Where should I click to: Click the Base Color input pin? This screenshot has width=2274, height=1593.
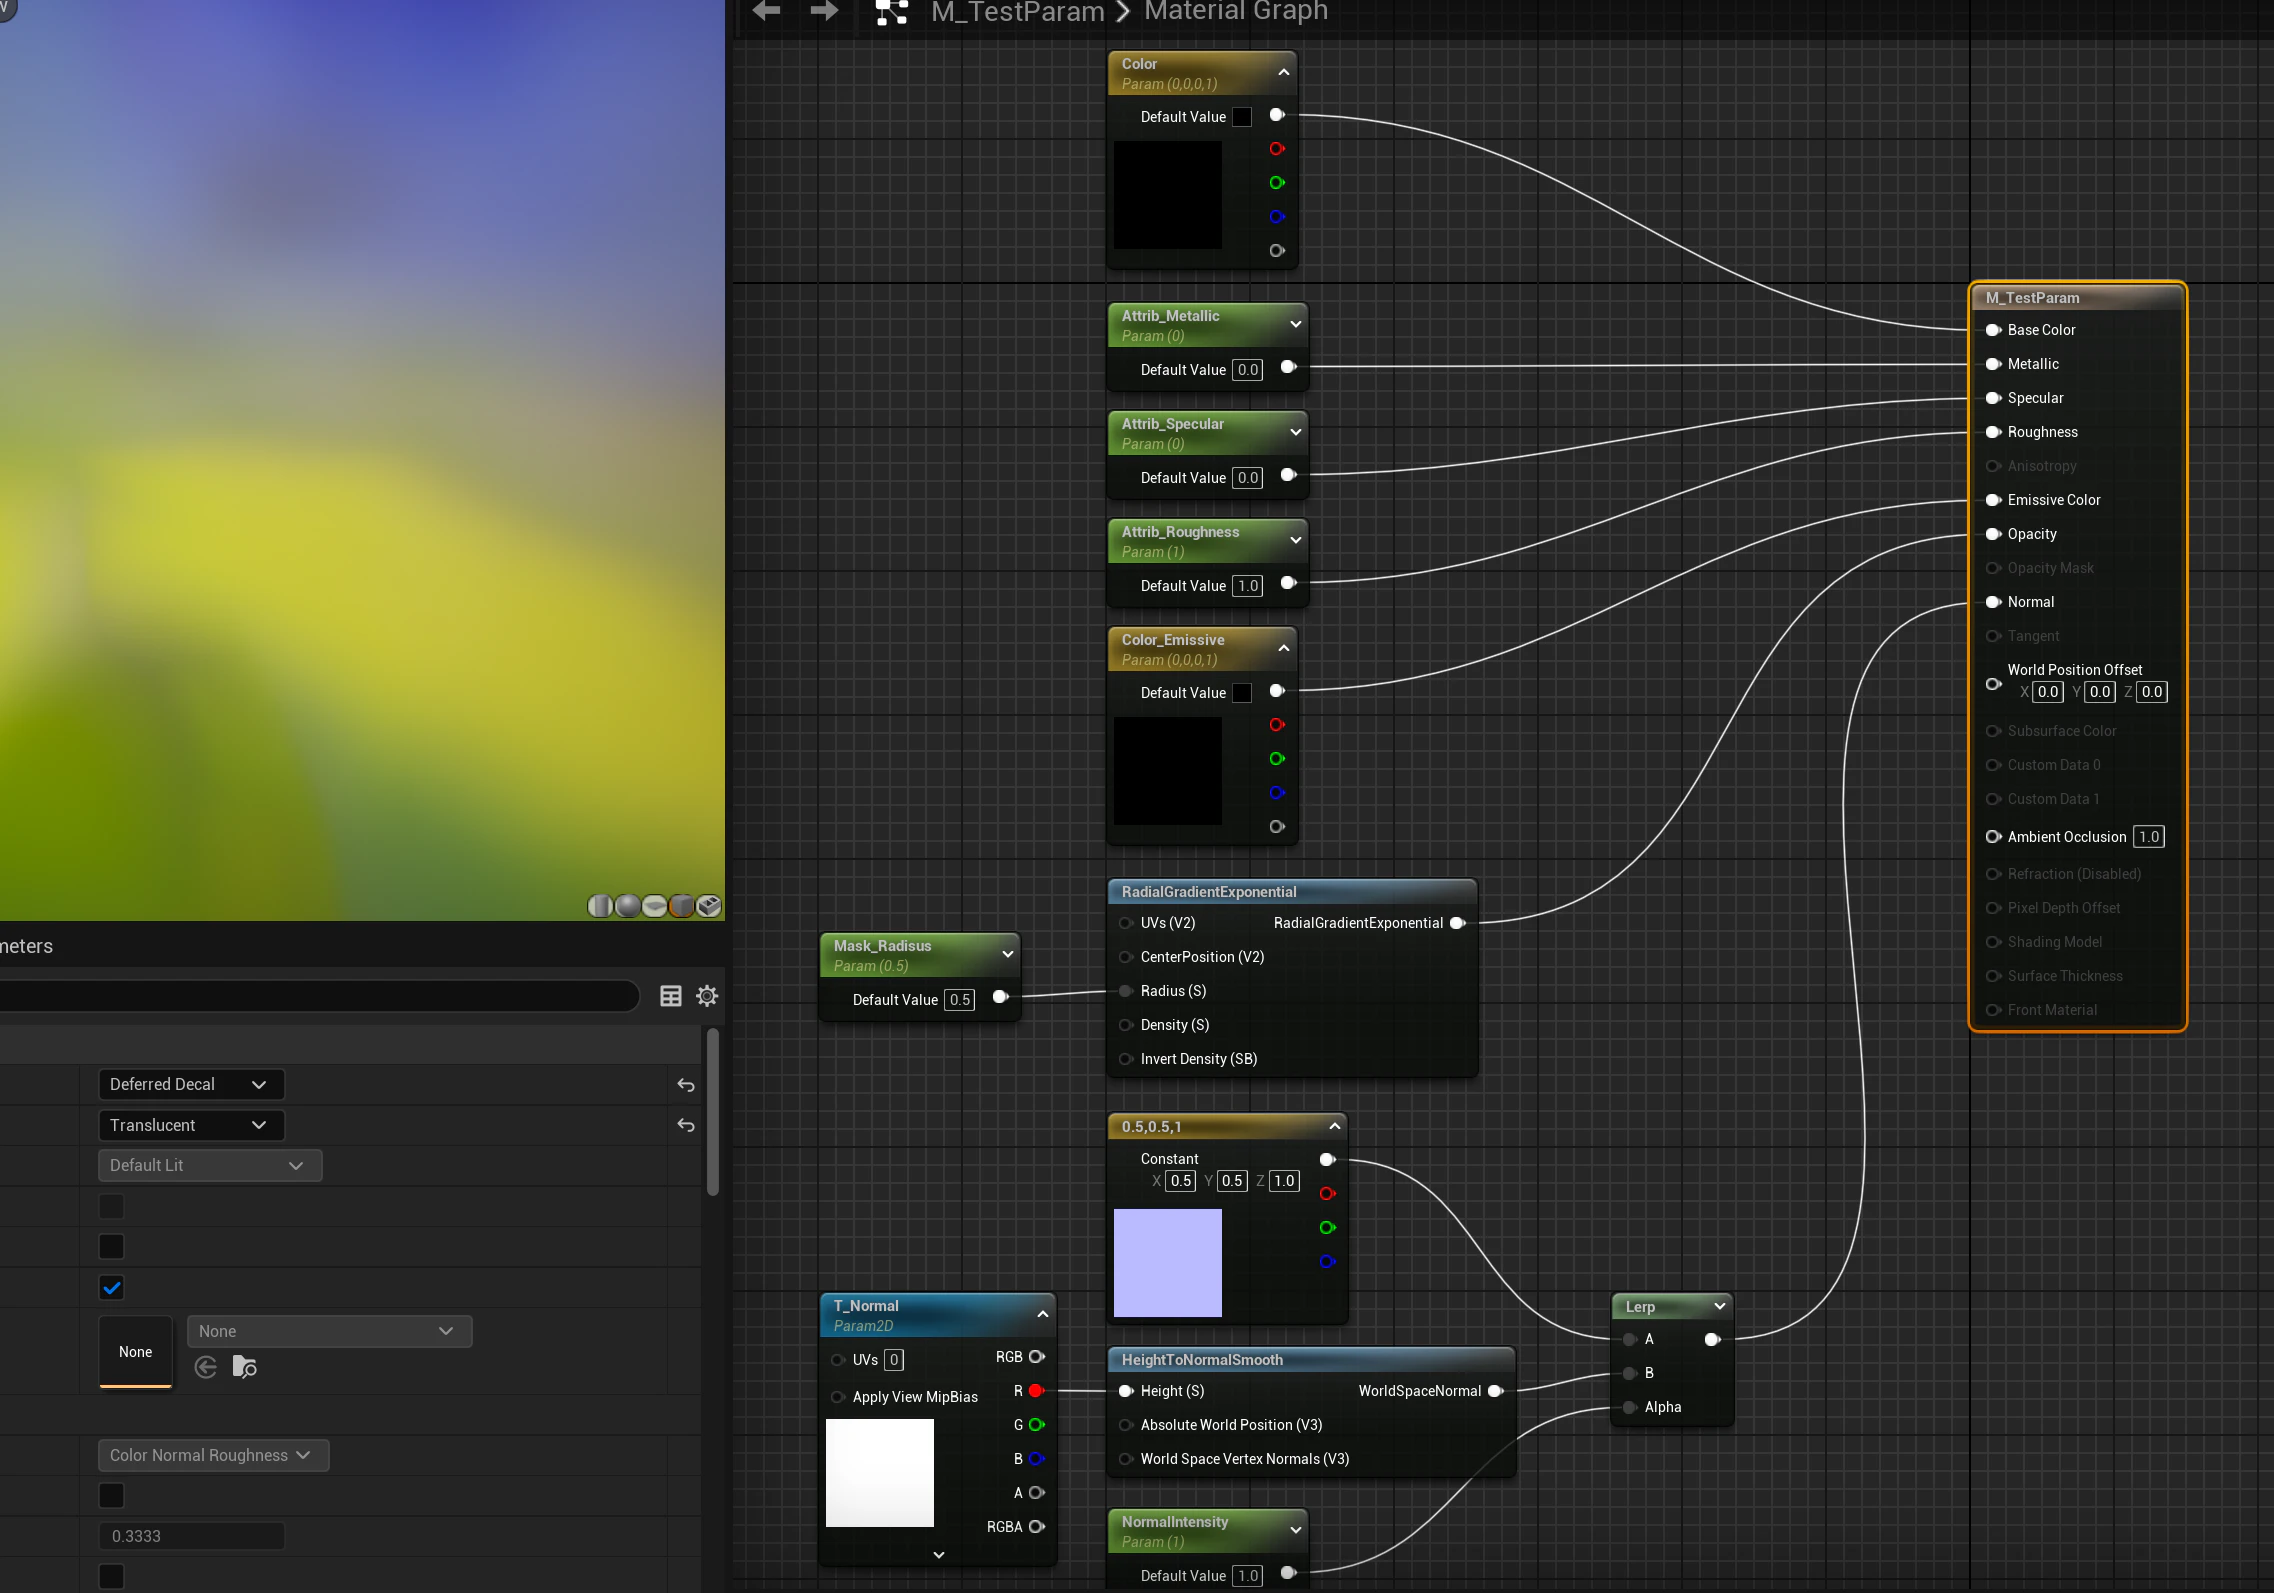pyautogui.click(x=1993, y=330)
